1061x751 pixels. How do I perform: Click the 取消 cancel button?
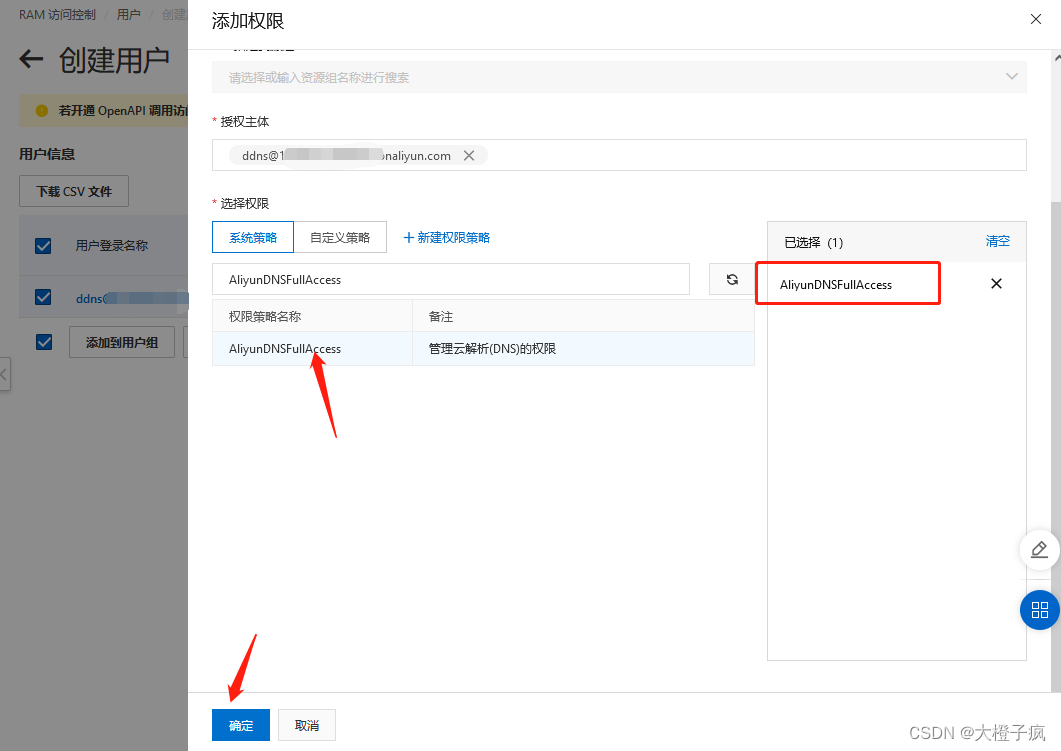point(306,725)
